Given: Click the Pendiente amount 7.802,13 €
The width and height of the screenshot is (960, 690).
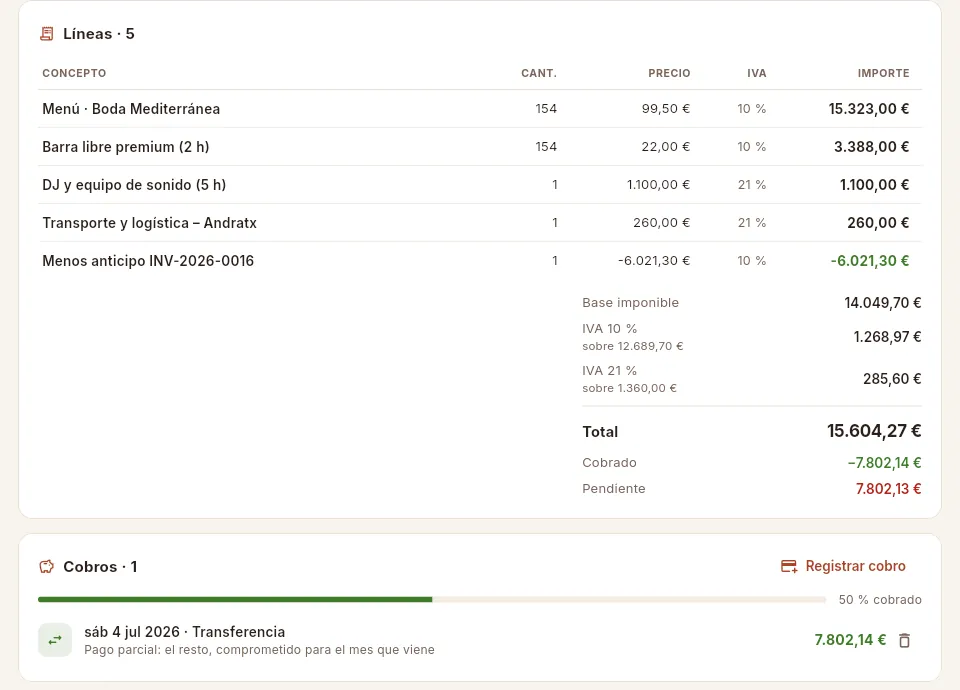Looking at the screenshot, I should point(888,489).
